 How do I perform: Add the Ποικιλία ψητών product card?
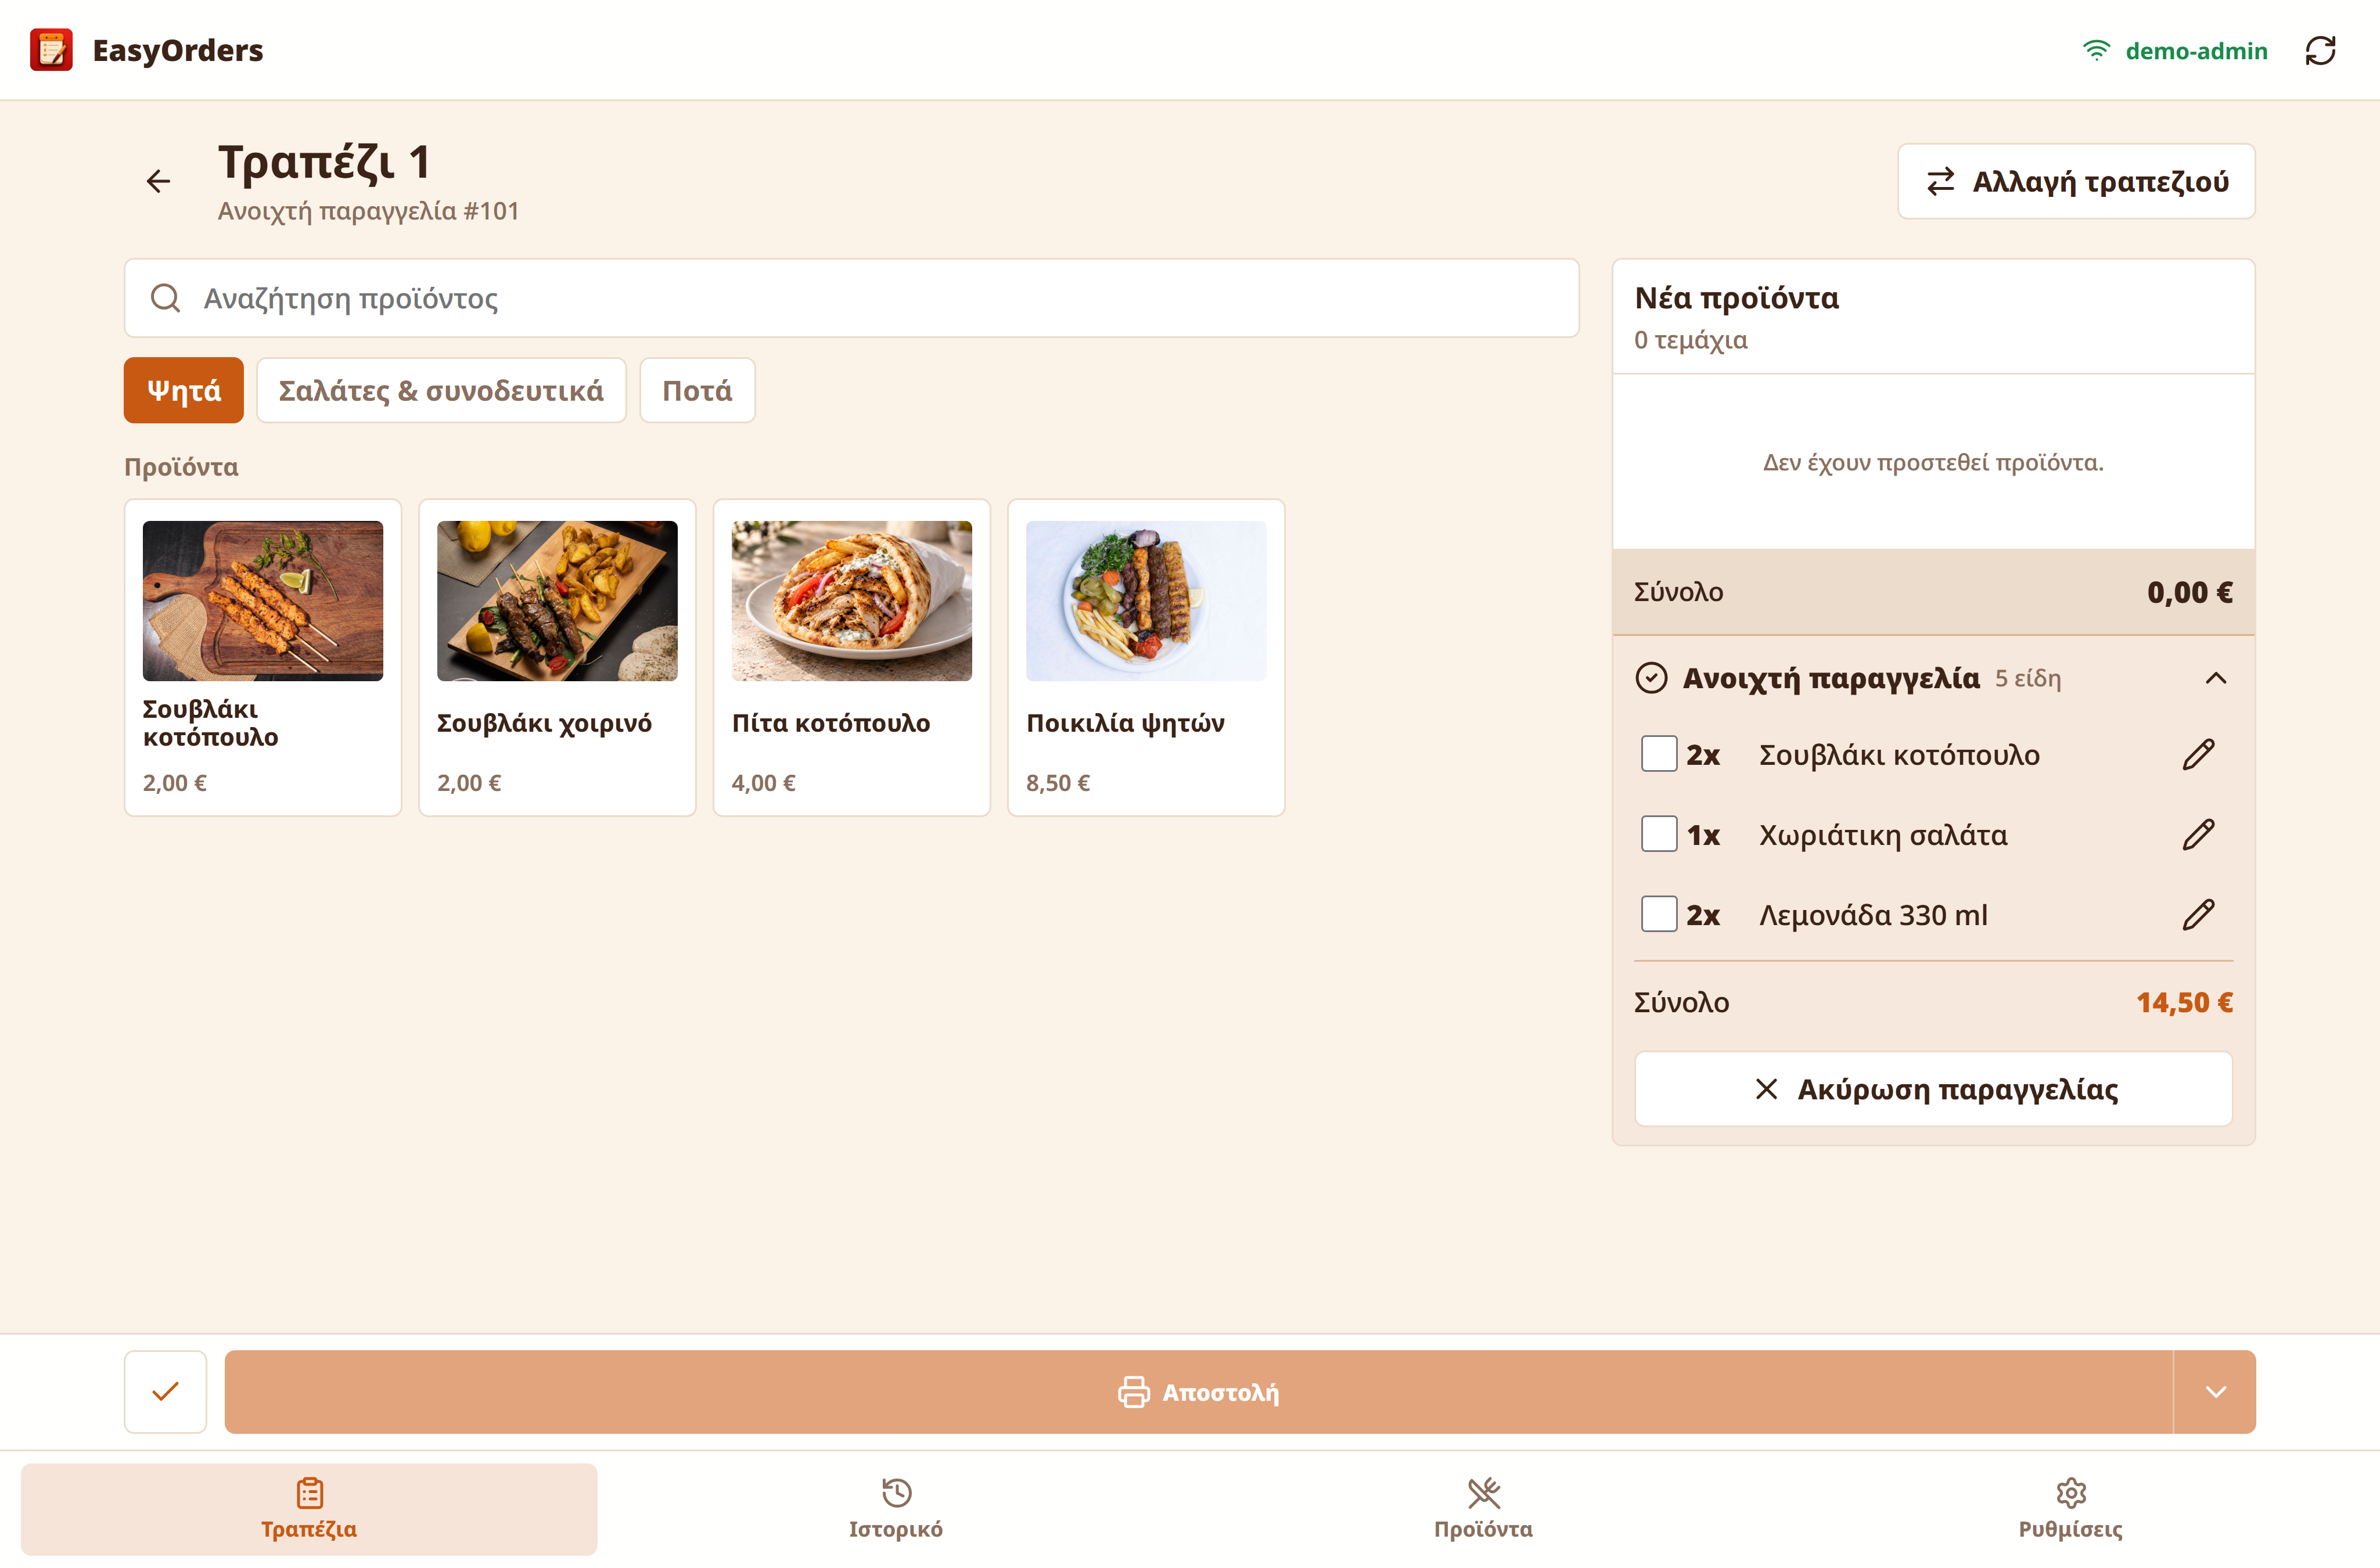(1146, 657)
